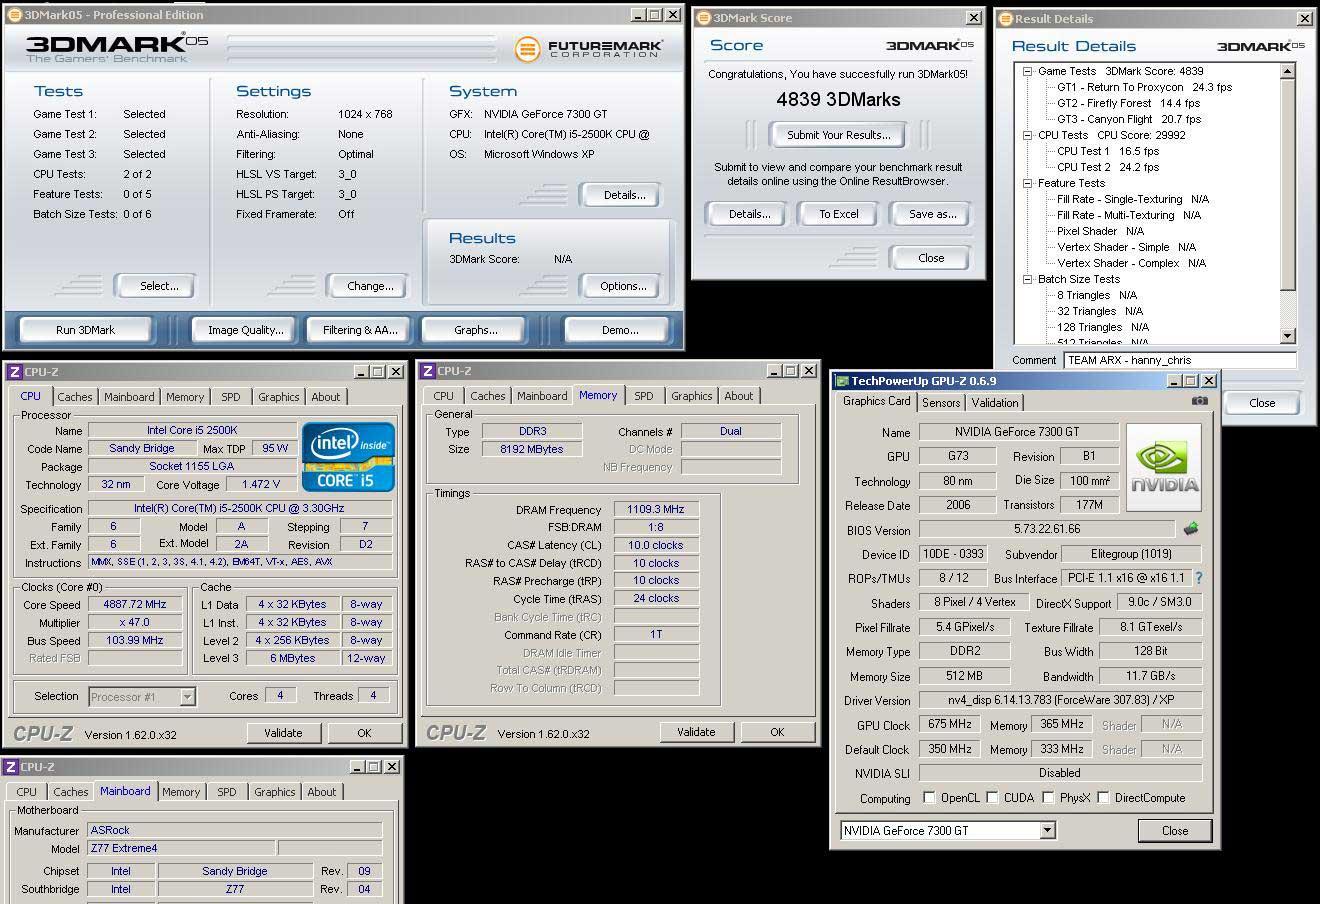Minimize the 3DMark05 main window

click(x=638, y=15)
